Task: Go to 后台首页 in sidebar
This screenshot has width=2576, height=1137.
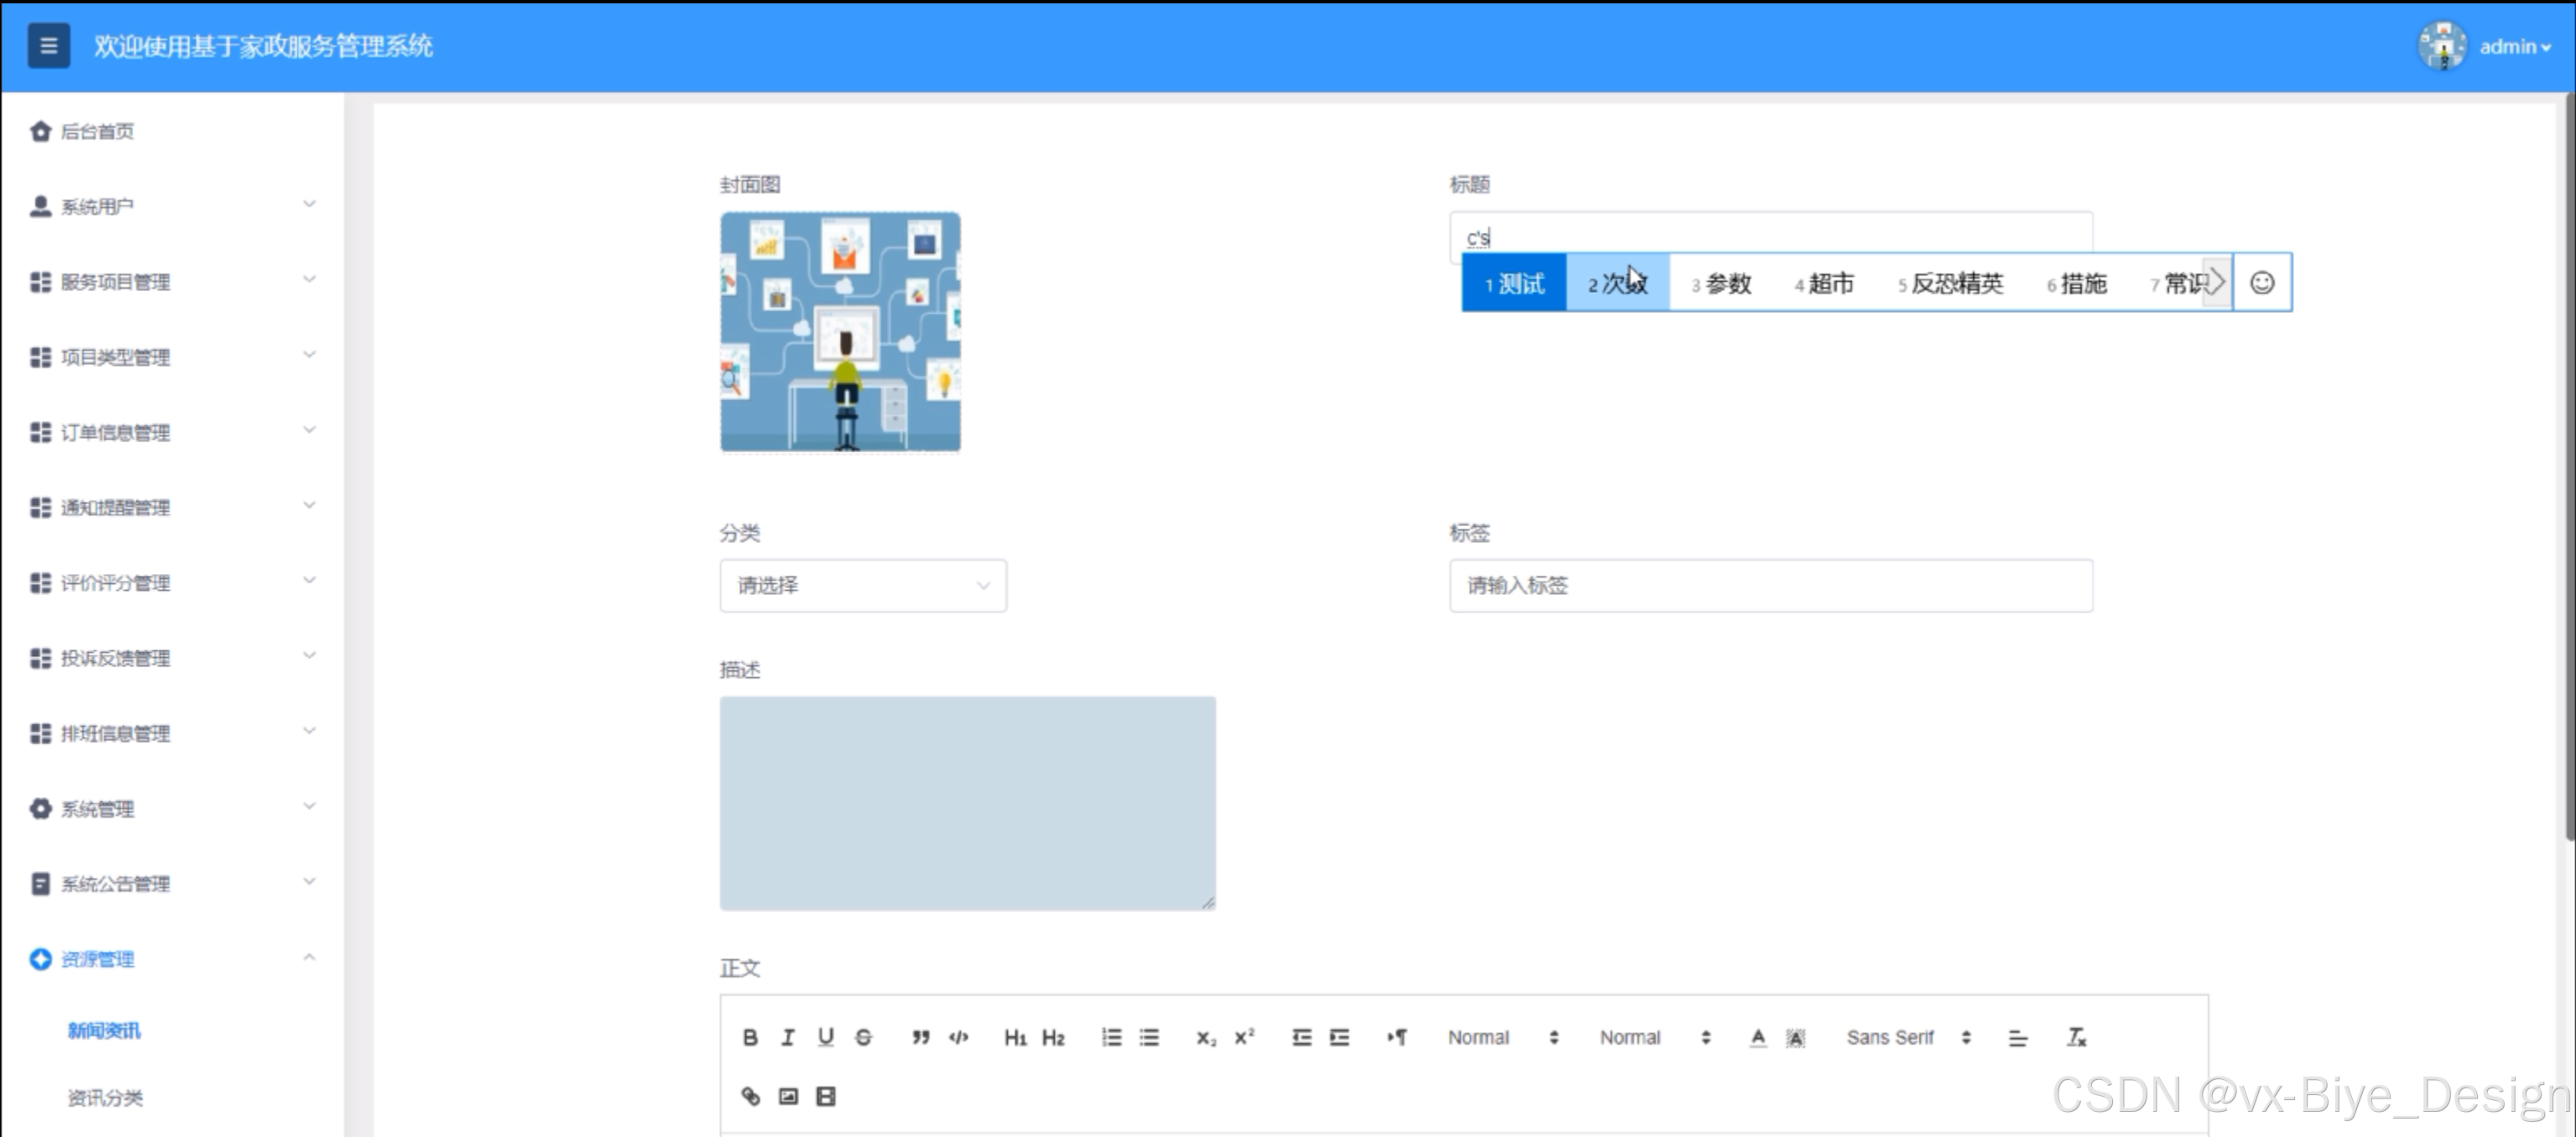Action: 97,131
